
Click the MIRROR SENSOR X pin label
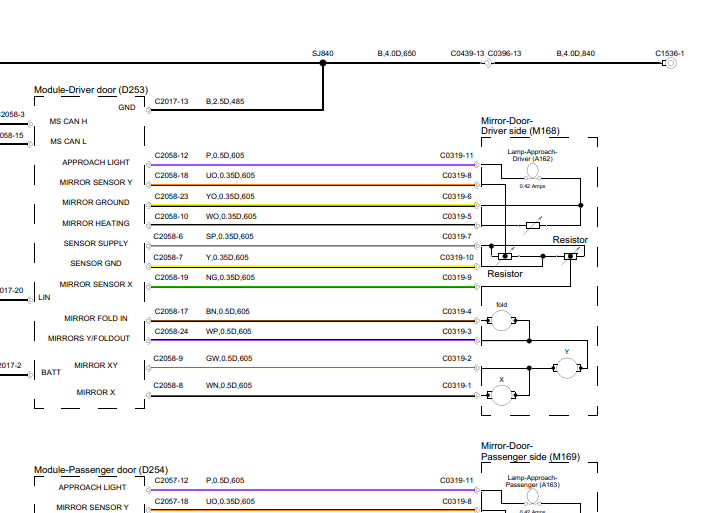(96, 284)
